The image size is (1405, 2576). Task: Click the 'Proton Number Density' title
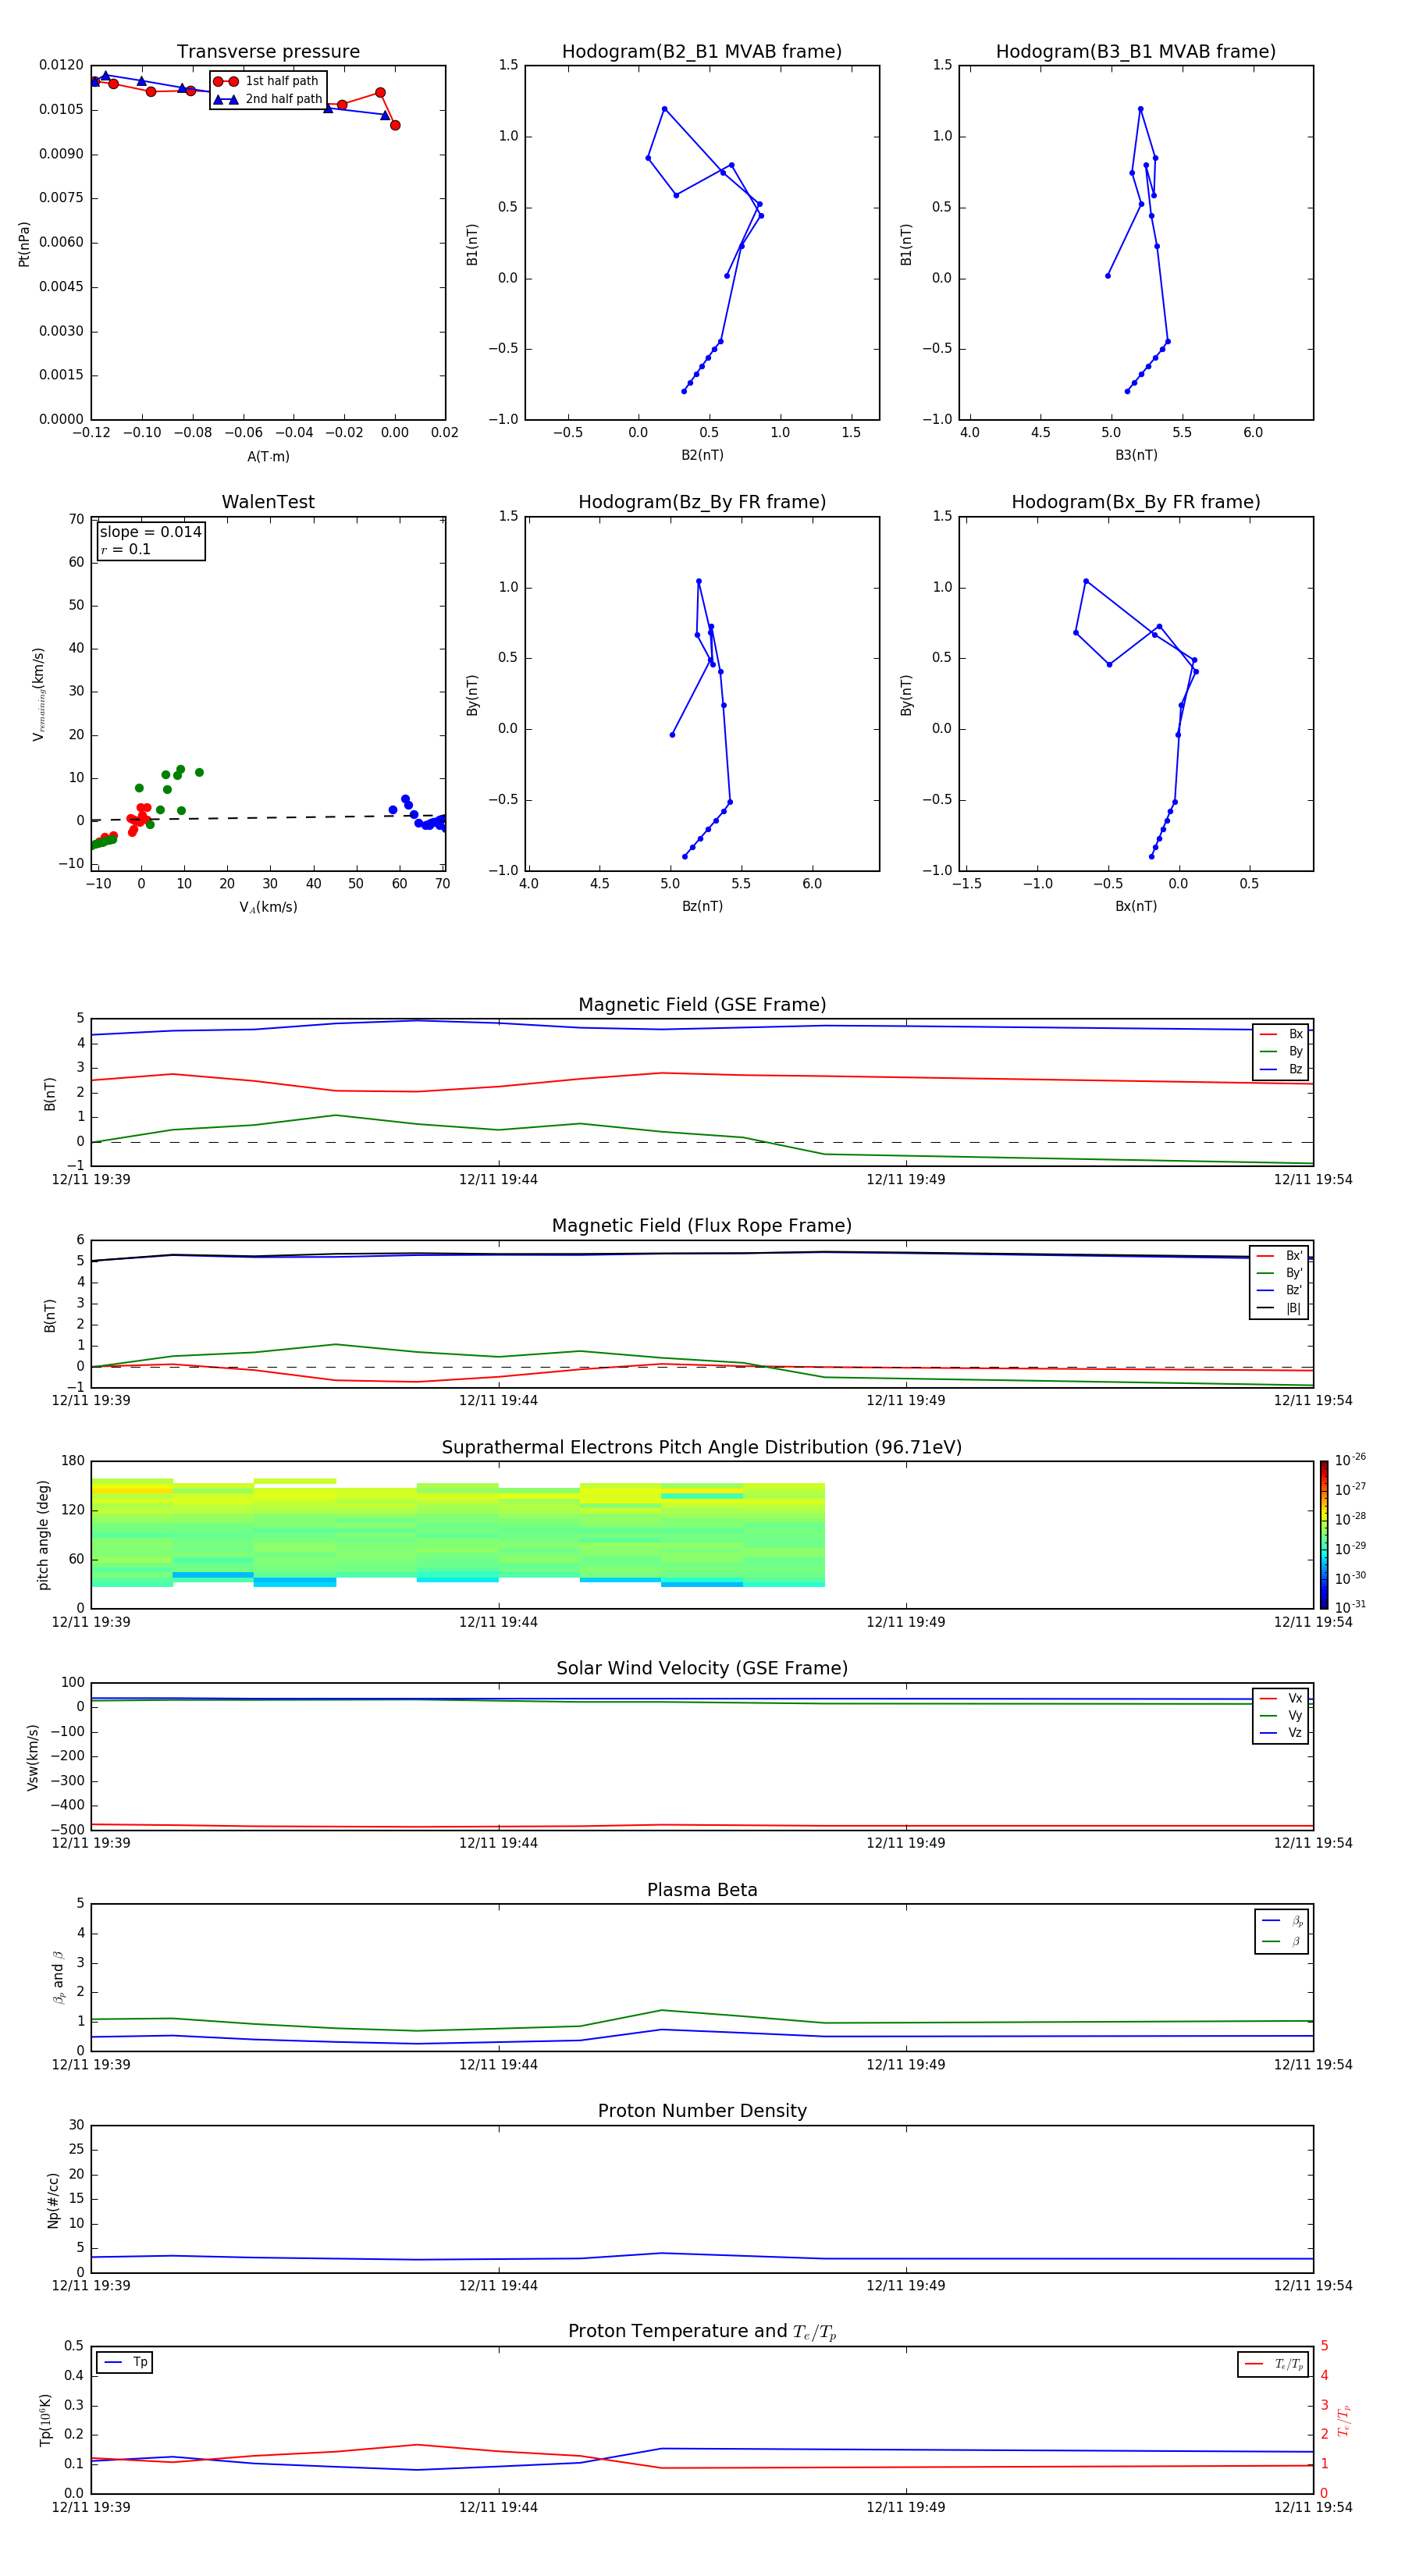tap(702, 2111)
